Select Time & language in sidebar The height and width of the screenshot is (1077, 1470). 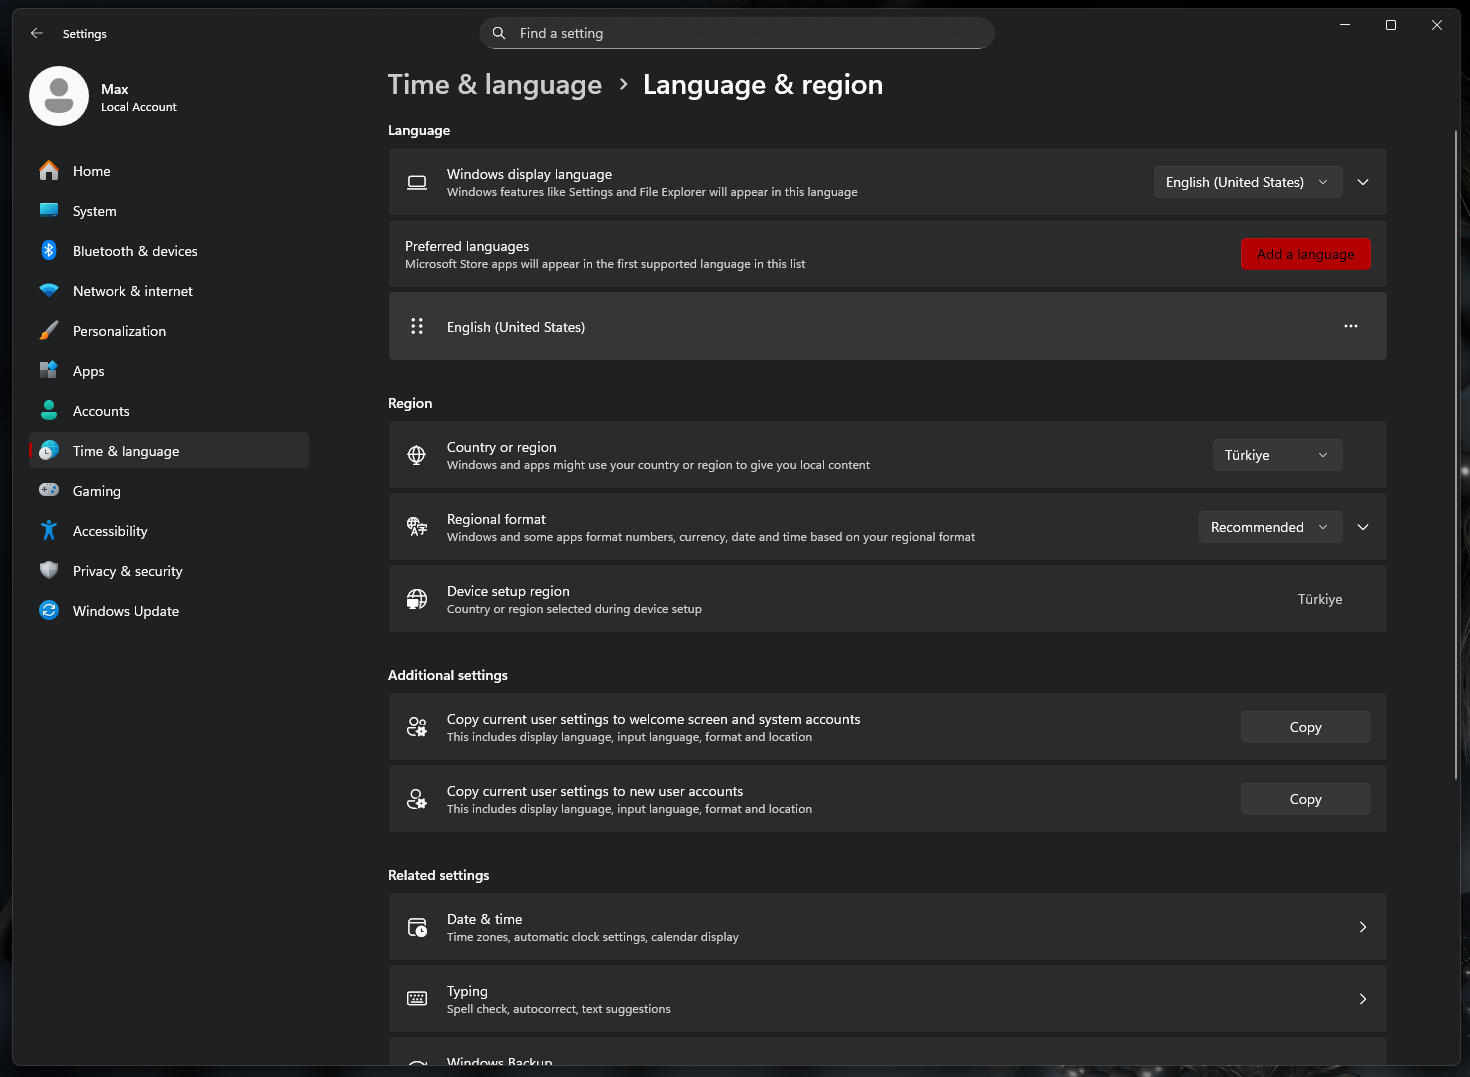(169, 451)
